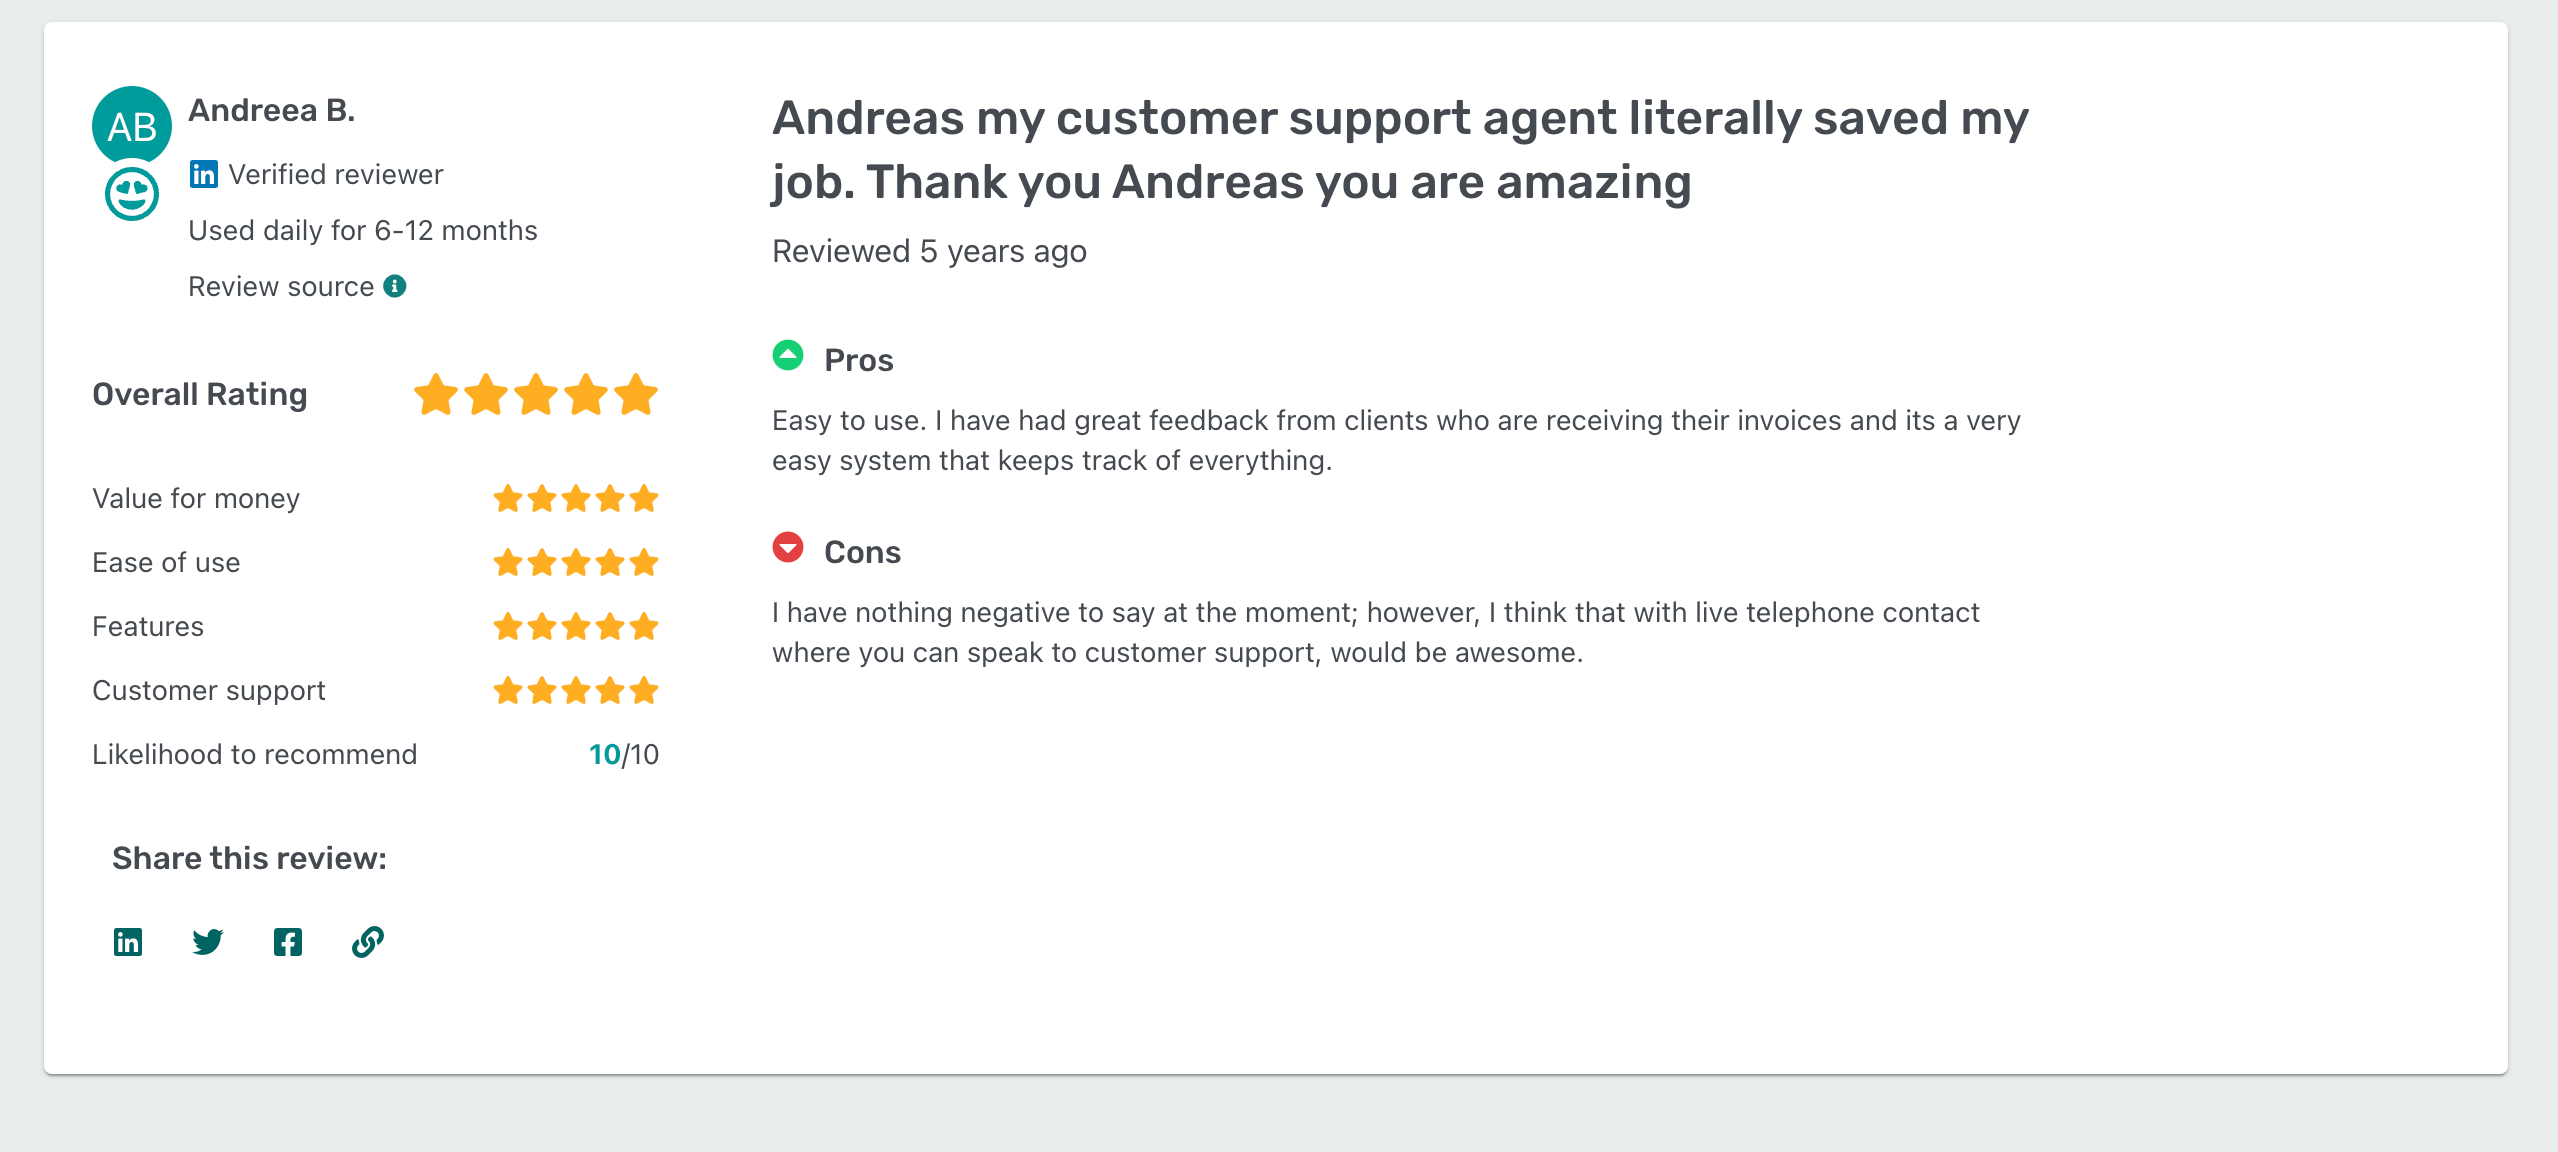Click the green Pros arrow icon

coord(788,355)
